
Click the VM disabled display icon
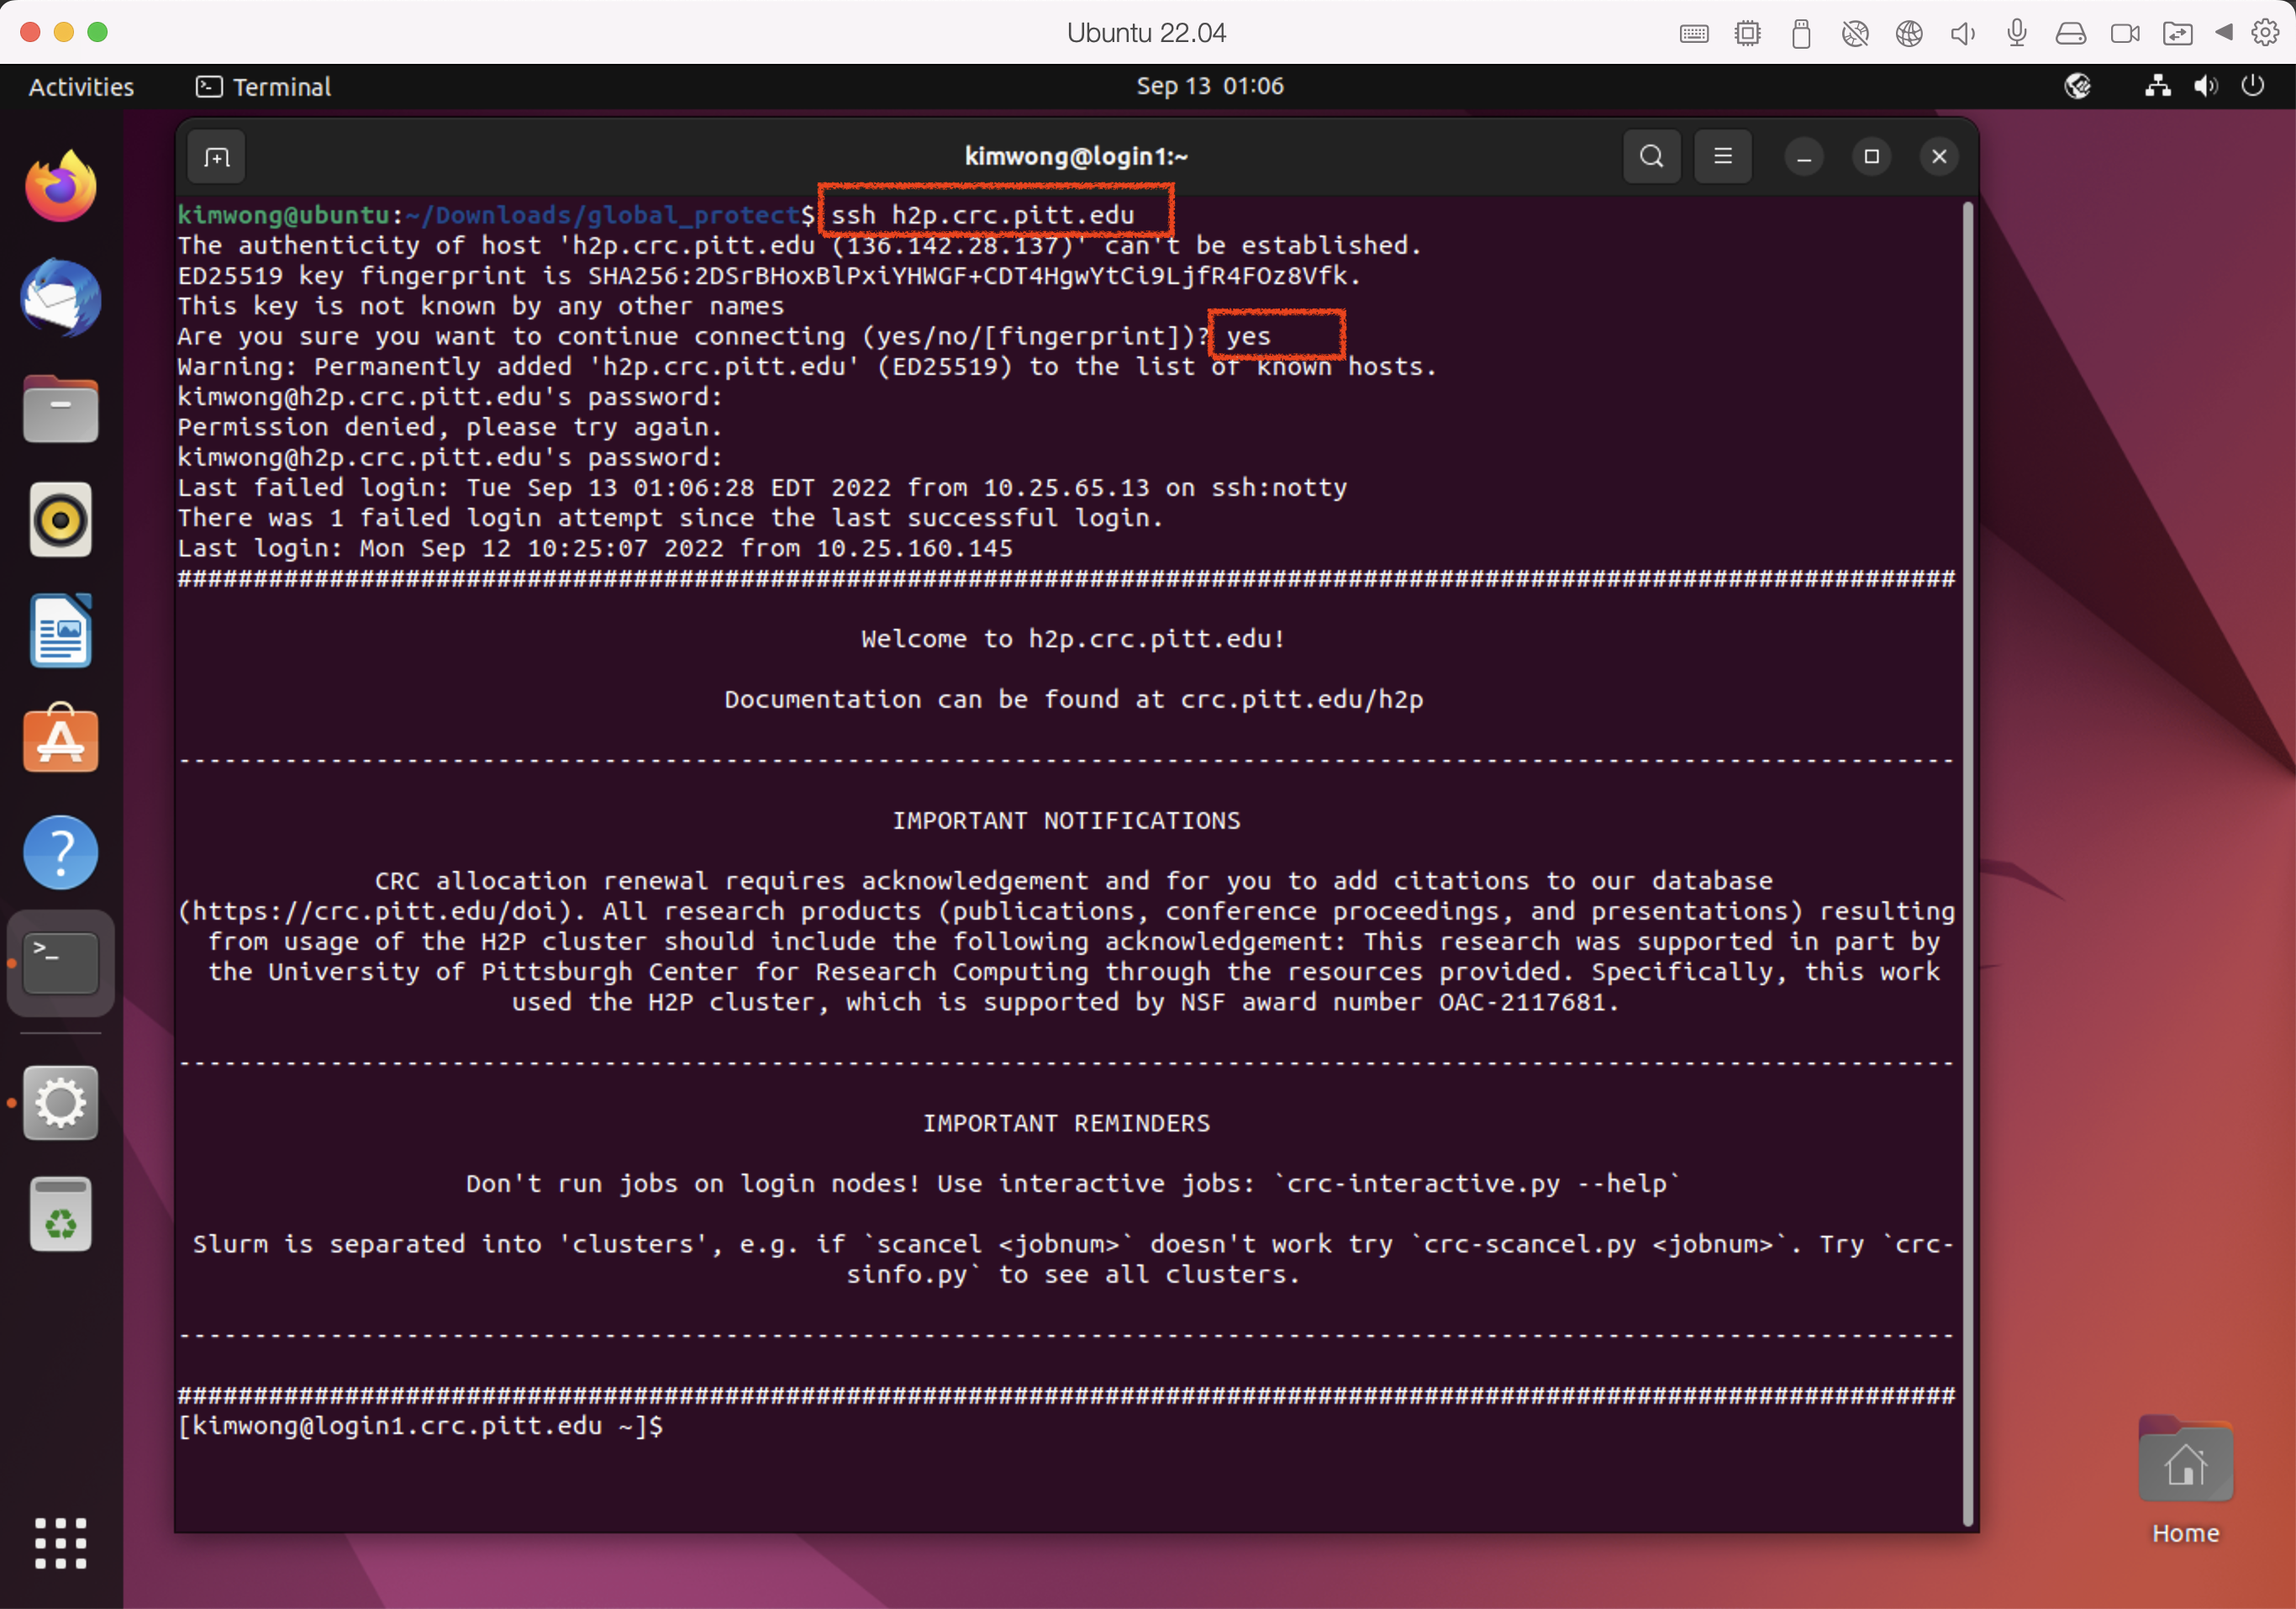1855,33
